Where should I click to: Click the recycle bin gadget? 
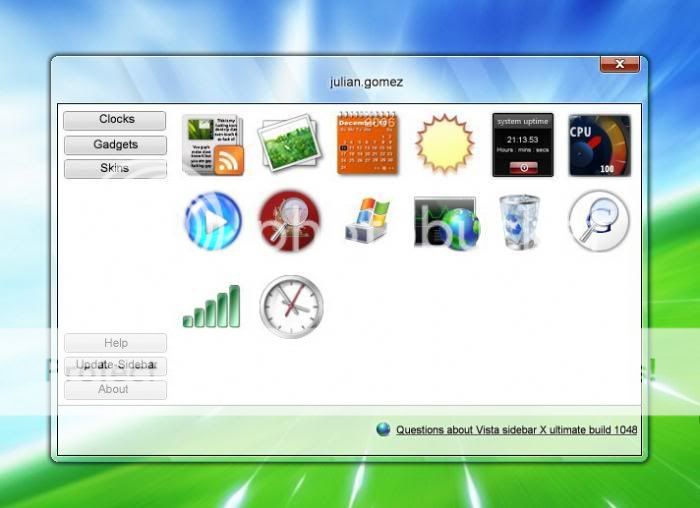(x=520, y=221)
